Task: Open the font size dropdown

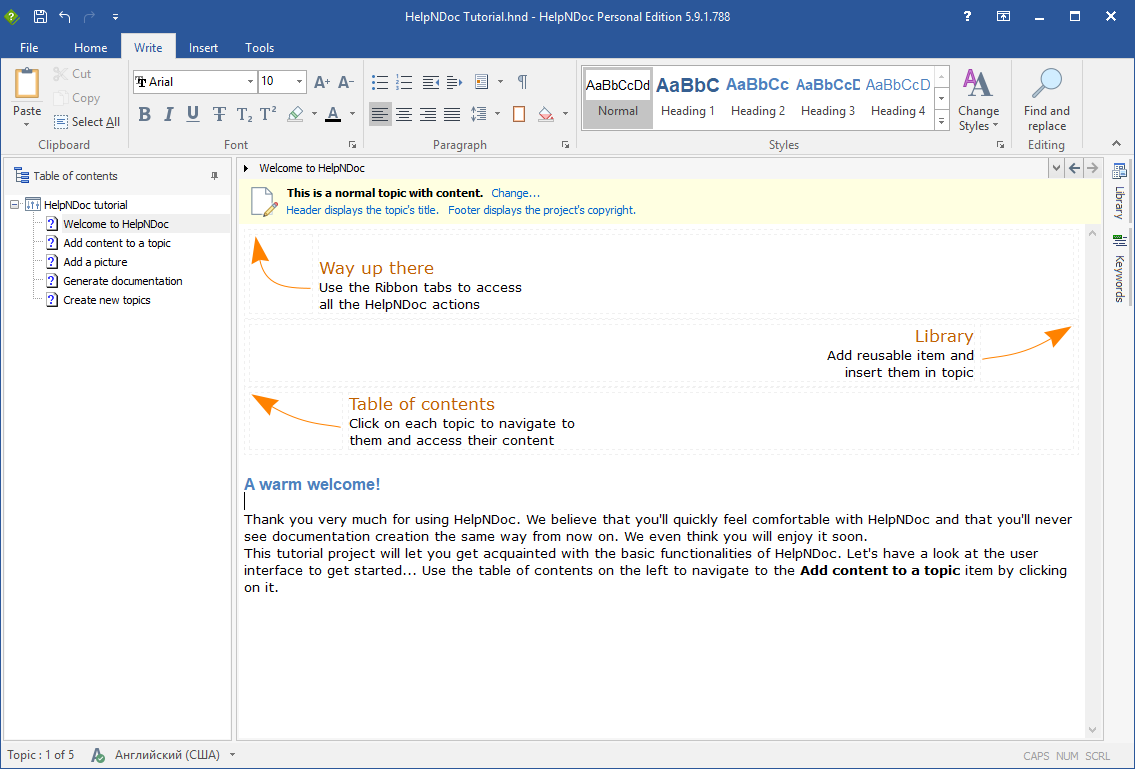Action: (x=300, y=82)
